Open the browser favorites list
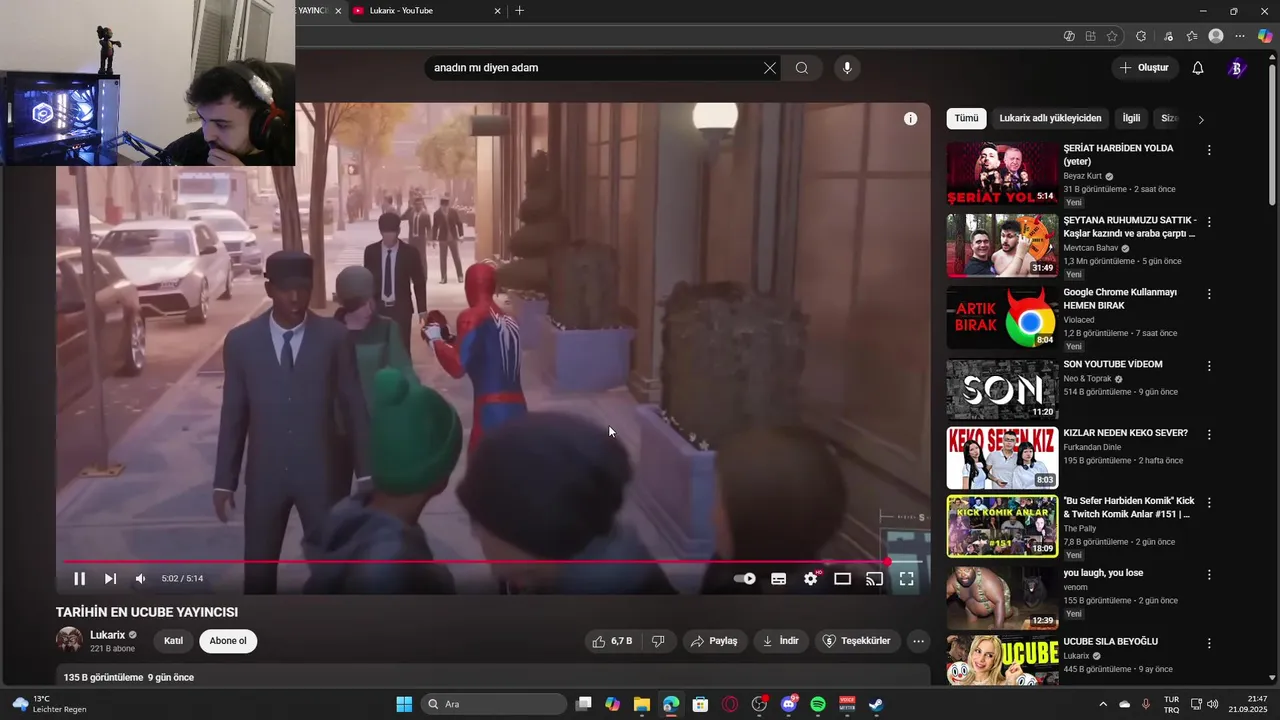This screenshot has height=720, width=1280. coord(1192,36)
